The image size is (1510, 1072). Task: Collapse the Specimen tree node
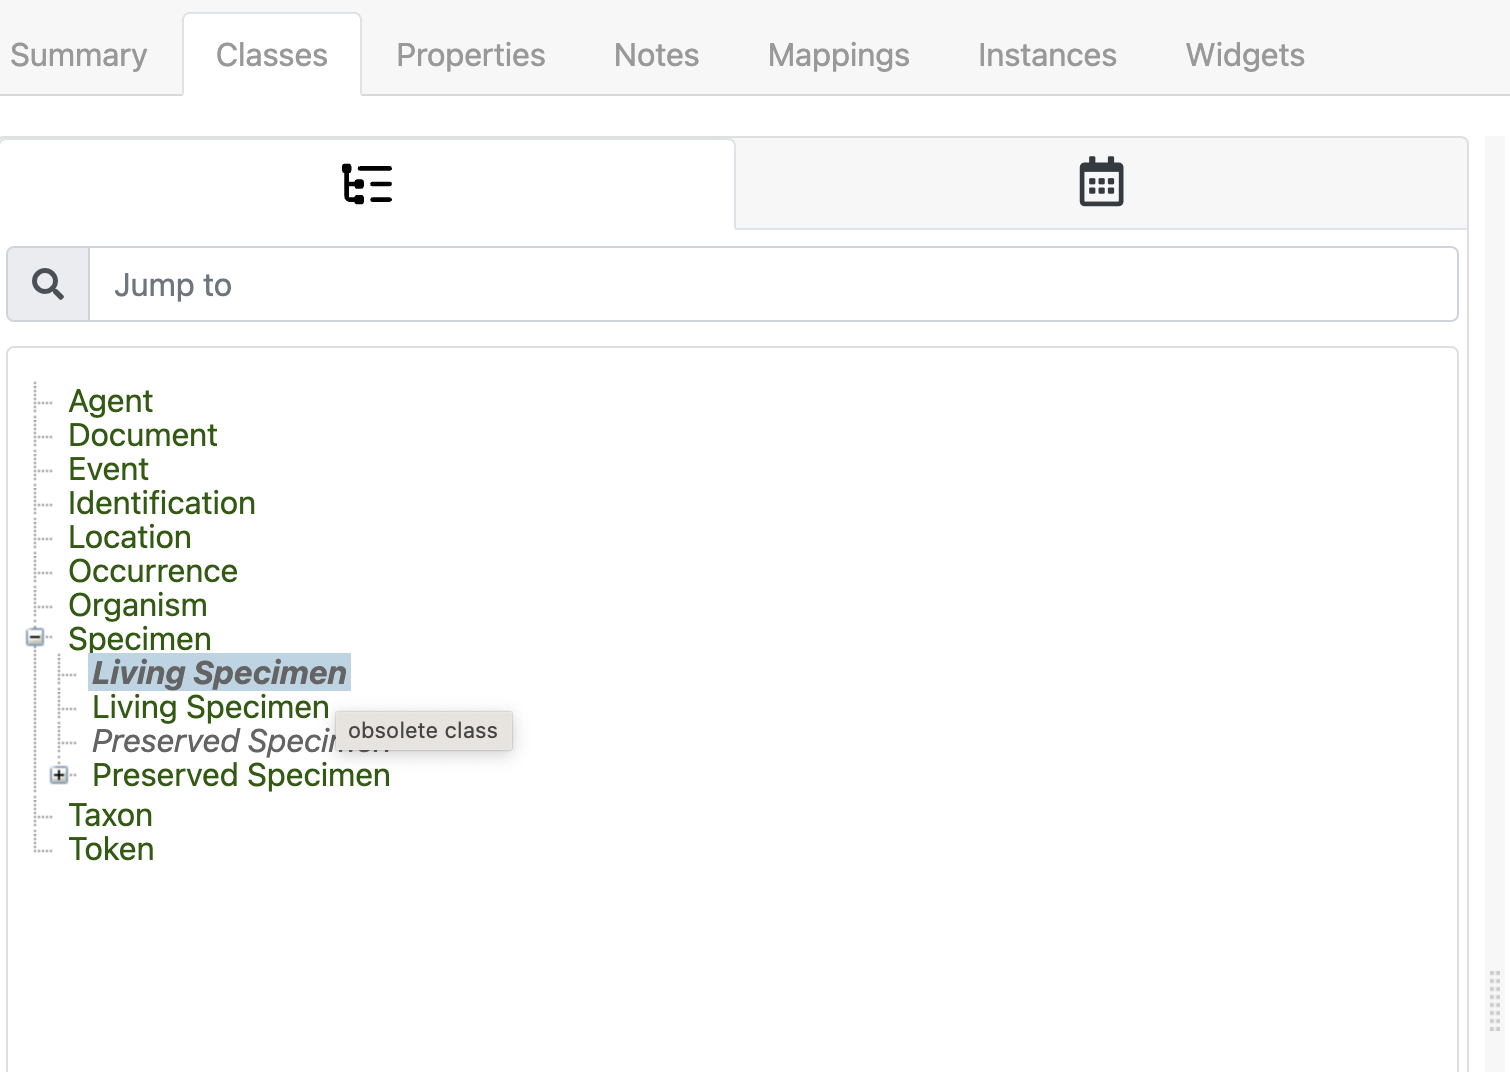35,637
